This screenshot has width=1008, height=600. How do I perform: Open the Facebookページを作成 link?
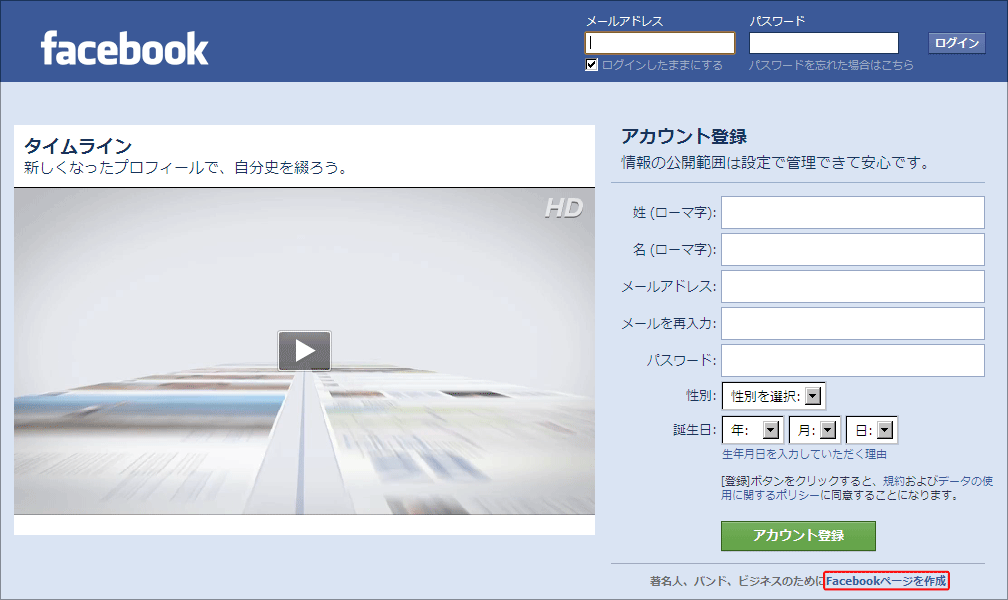tap(886, 581)
